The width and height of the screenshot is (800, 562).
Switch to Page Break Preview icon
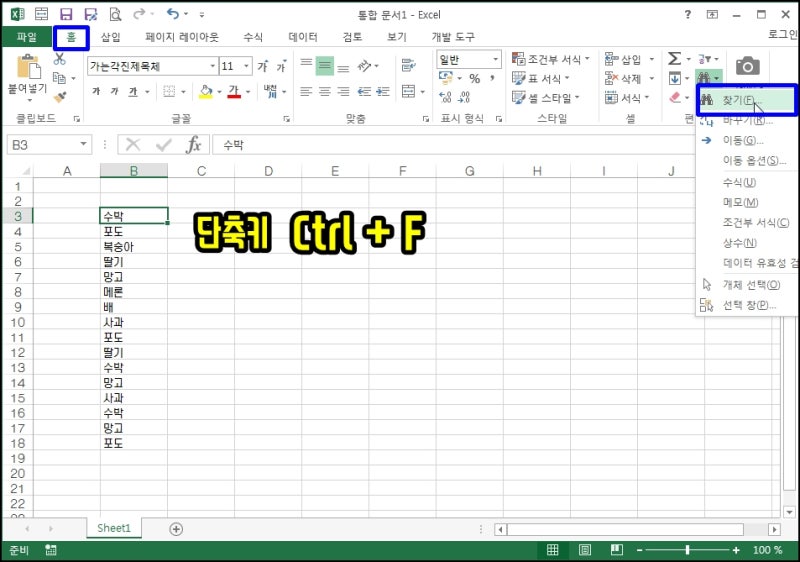(x=617, y=550)
